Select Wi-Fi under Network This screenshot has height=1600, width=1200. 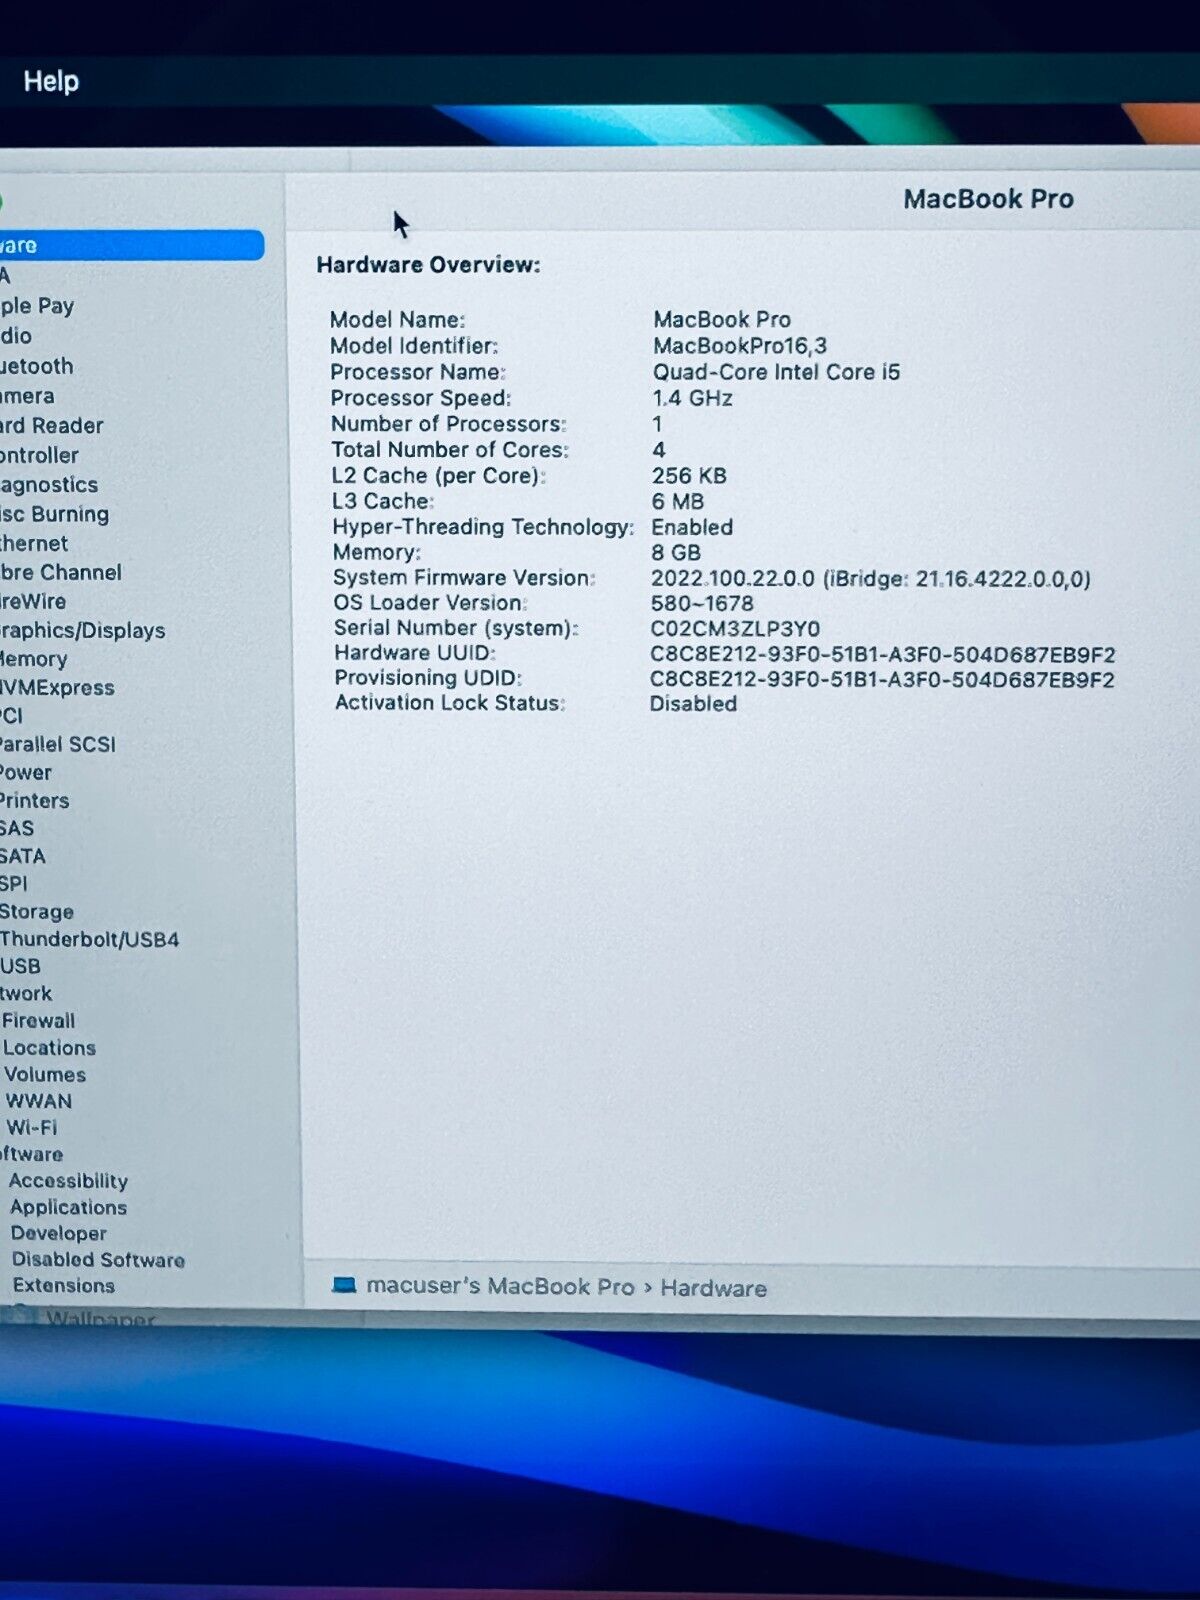32,1127
